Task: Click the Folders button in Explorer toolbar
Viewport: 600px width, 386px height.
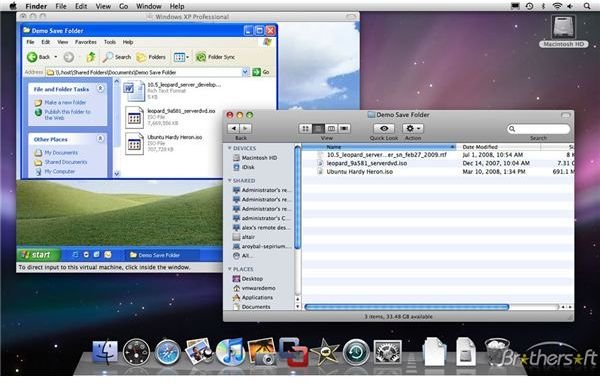Action: tap(152, 57)
